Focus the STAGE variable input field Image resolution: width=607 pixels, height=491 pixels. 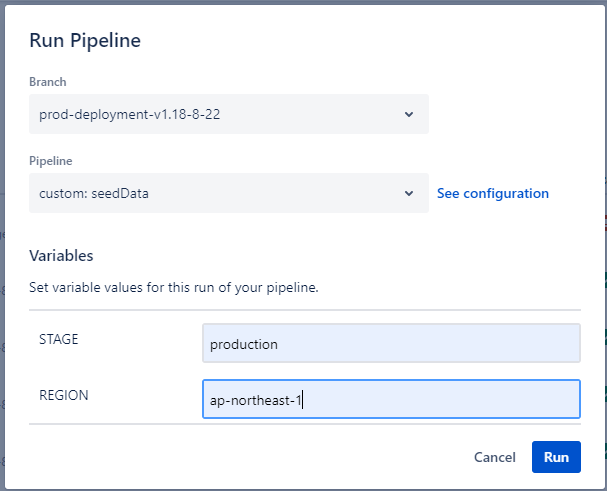(x=390, y=343)
